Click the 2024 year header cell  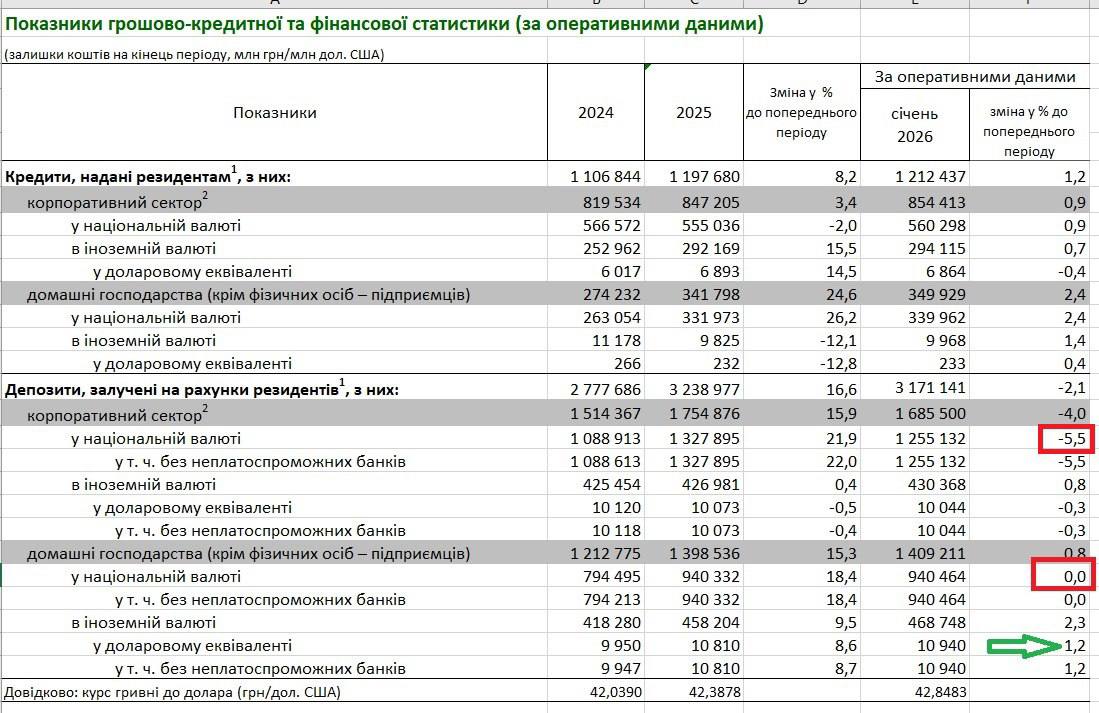click(x=596, y=112)
